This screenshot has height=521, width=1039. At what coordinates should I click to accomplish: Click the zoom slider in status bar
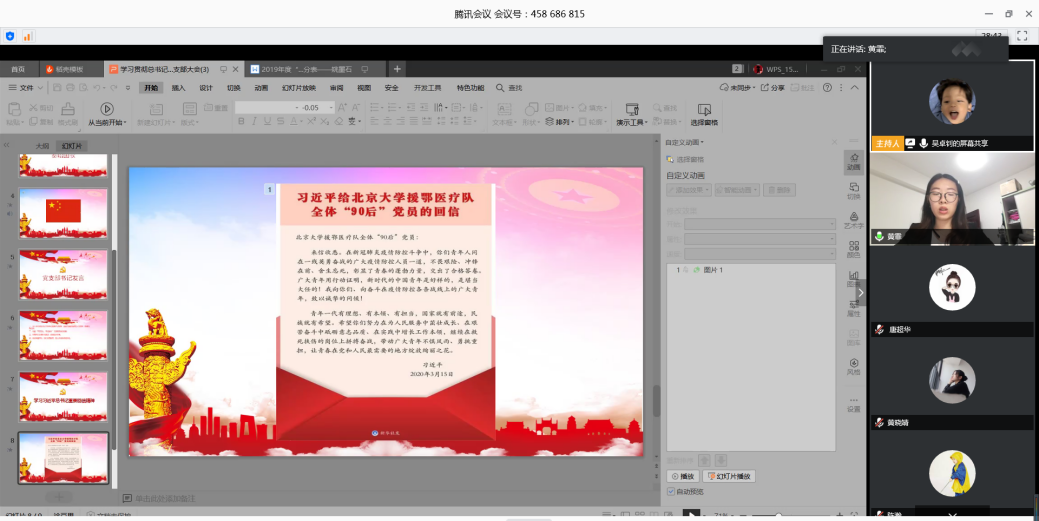tap(791, 515)
